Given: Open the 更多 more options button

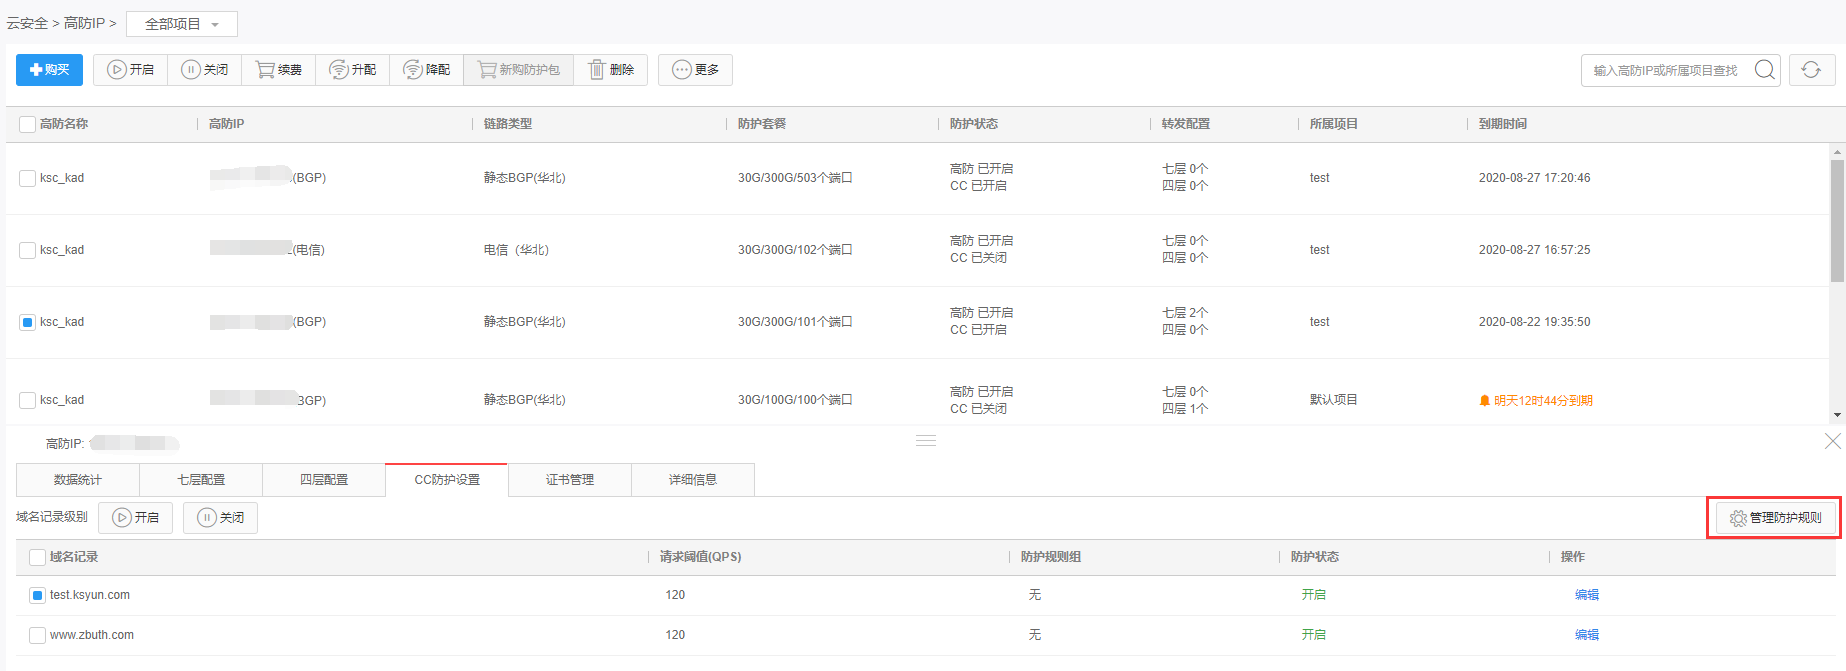Looking at the screenshot, I should pyautogui.click(x=695, y=70).
